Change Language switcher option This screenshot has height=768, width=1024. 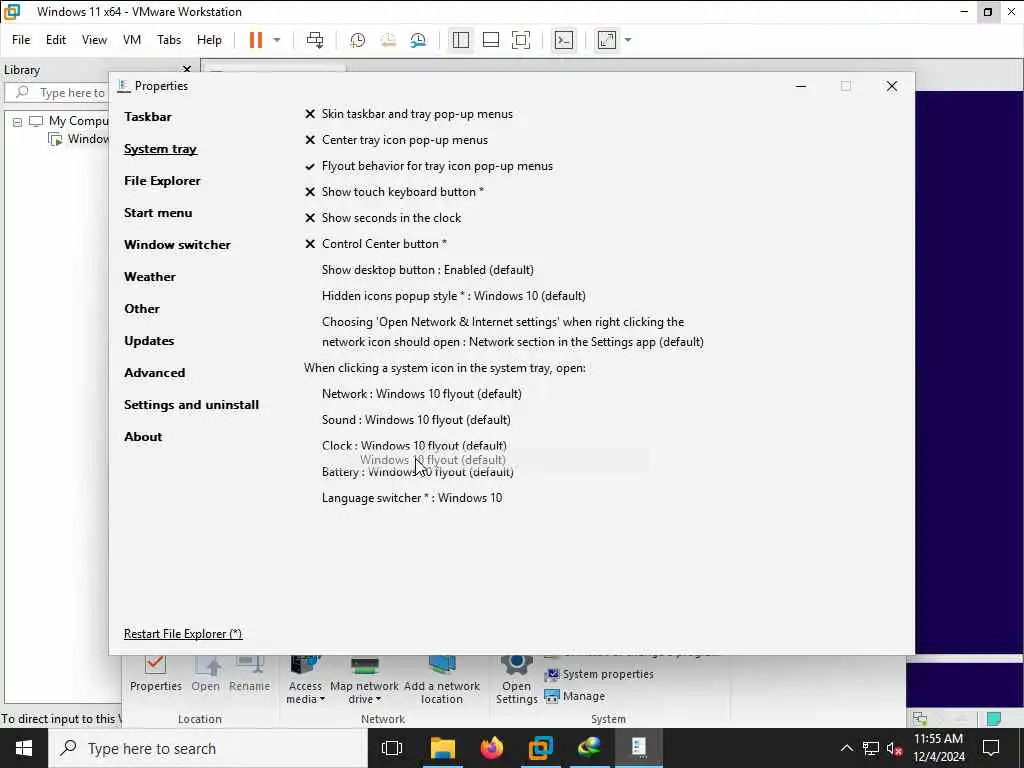412,498
